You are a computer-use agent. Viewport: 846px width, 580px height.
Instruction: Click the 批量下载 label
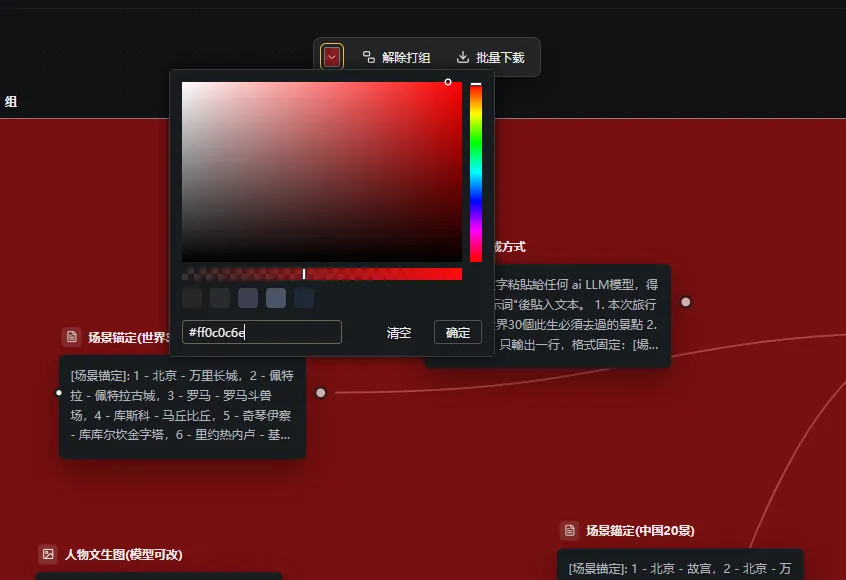click(500, 57)
